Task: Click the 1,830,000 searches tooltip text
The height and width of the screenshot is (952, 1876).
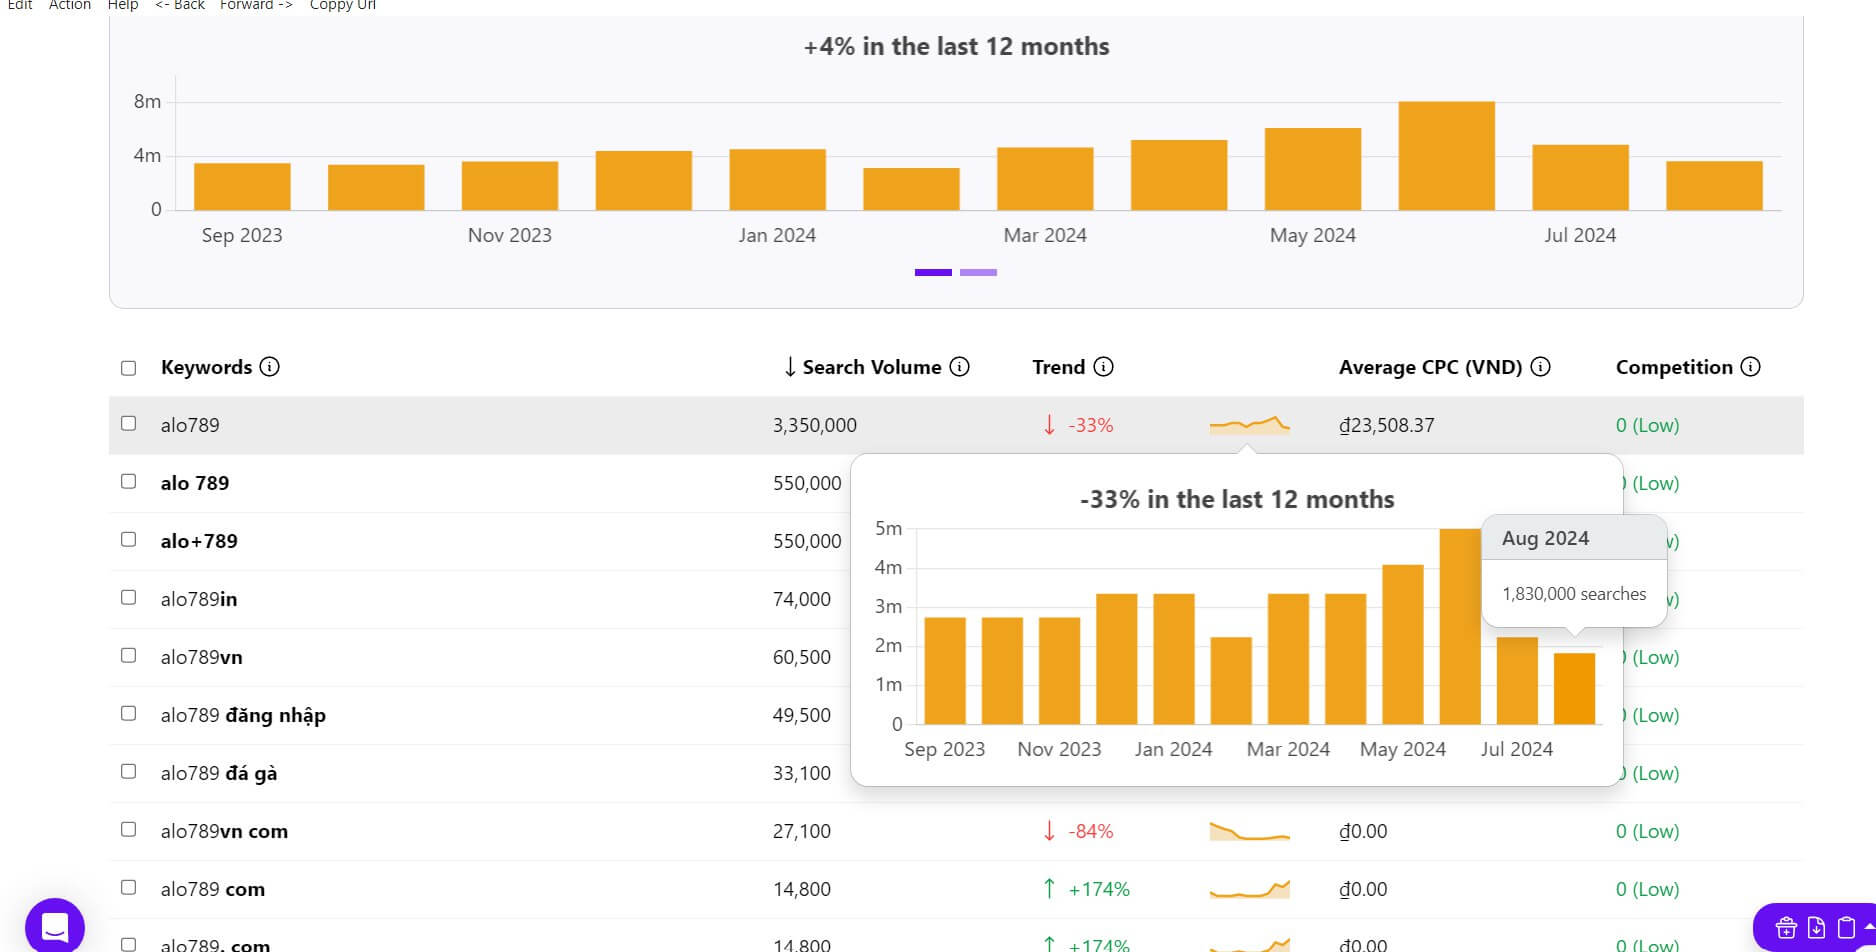Action: [x=1574, y=594]
